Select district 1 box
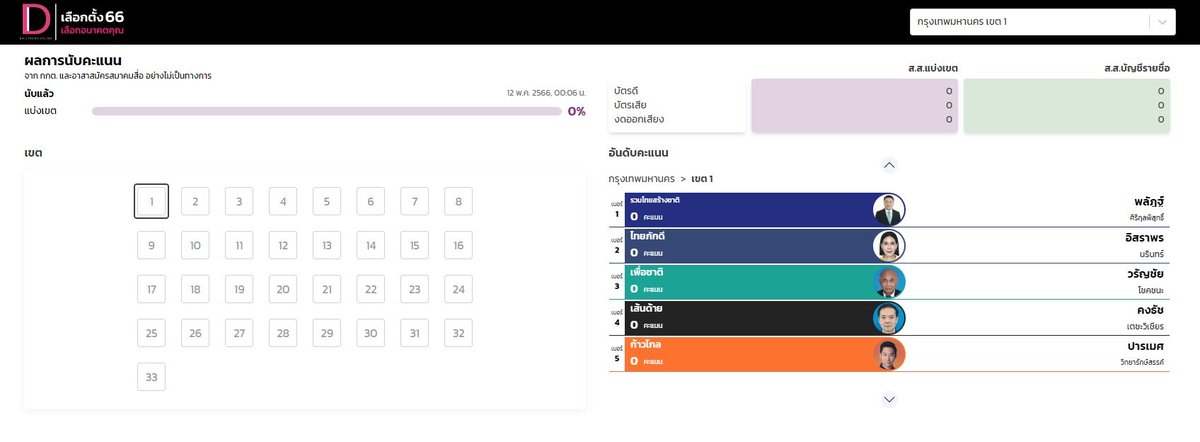The height and width of the screenshot is (442, 1200). (x=151, y=201)
